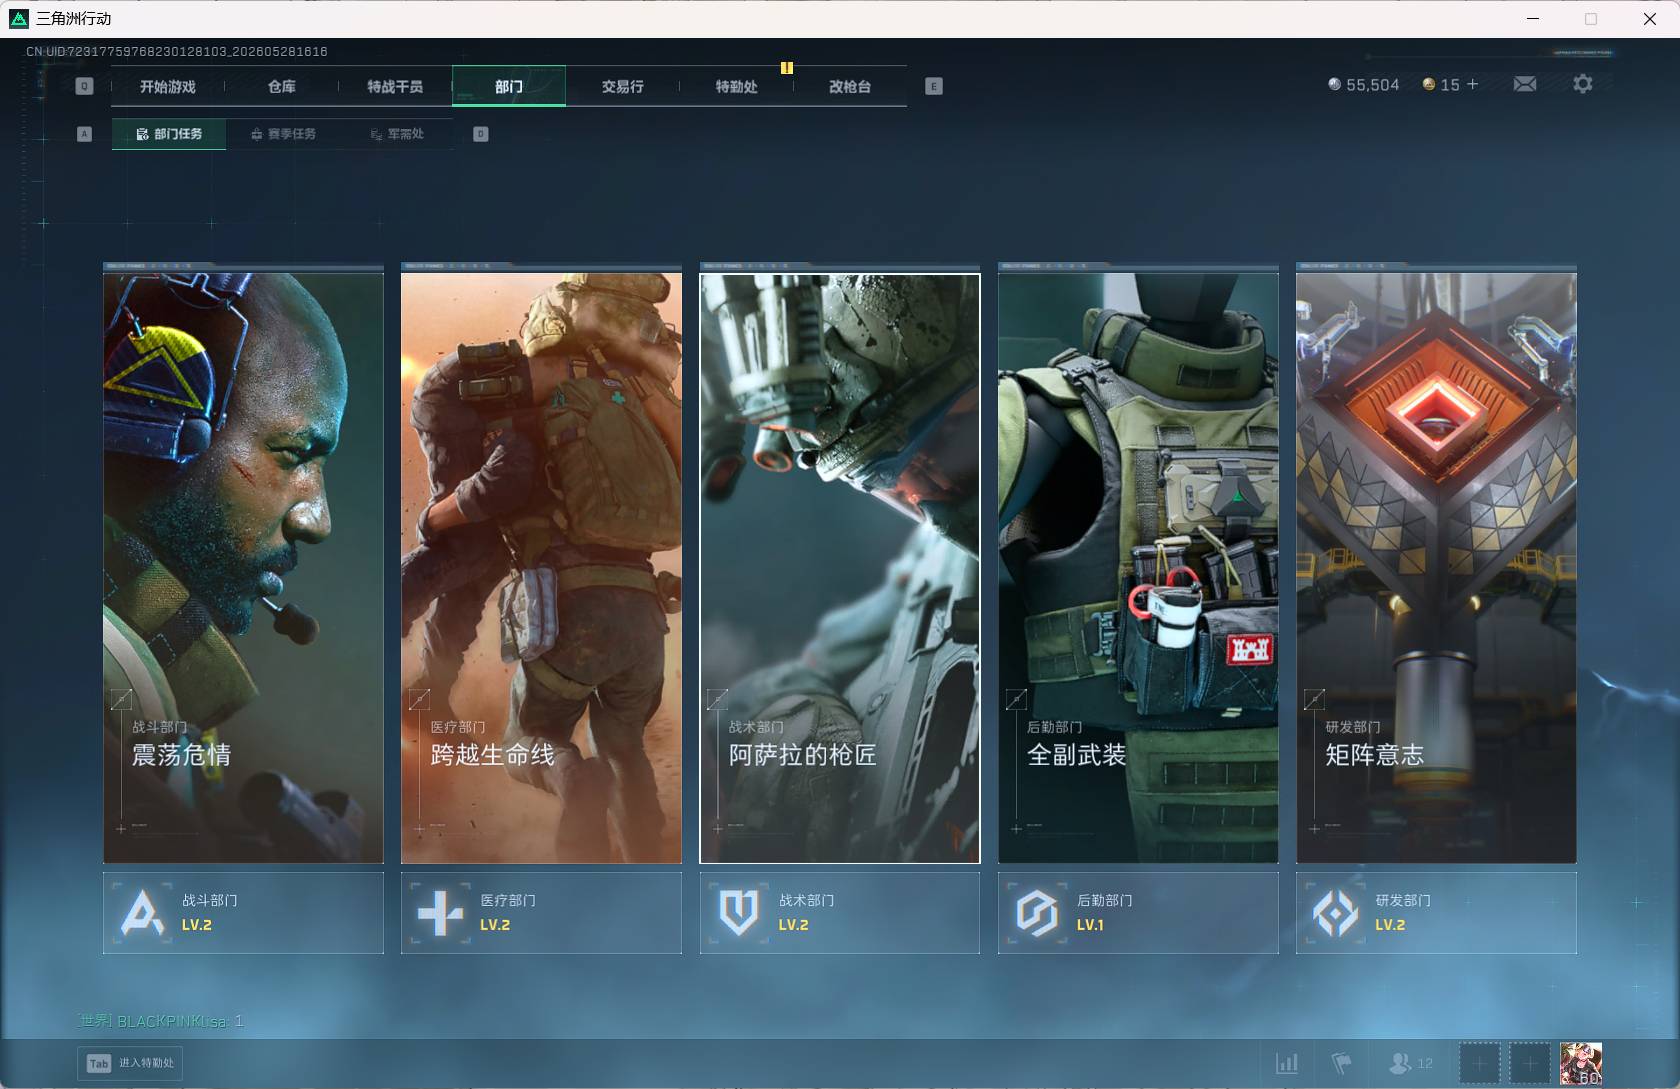Image resolution: width=1680 pixels, height=1089 pixels.
Task: Click the flag icon in bottom bar
Action: tap(1341, 1063)
